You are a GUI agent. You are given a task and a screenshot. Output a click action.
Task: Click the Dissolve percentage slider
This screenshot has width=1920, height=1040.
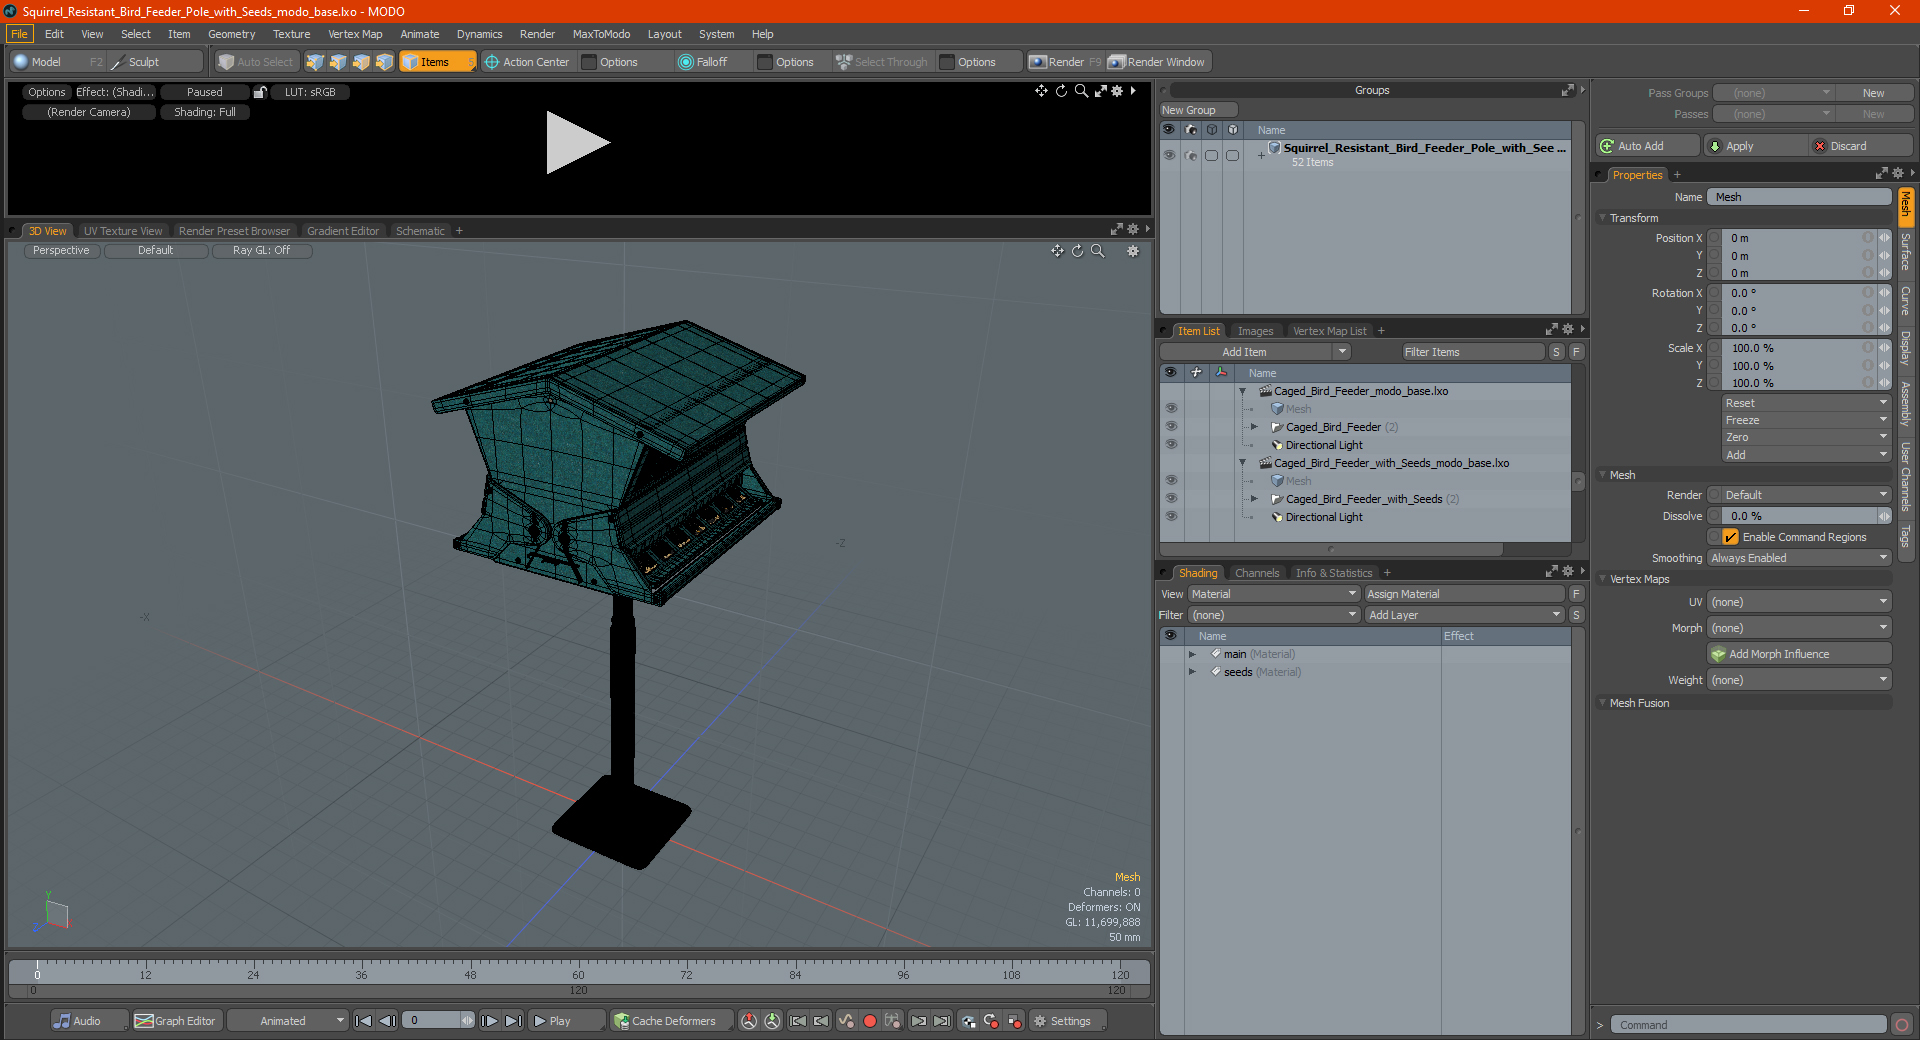(1800, 516)
